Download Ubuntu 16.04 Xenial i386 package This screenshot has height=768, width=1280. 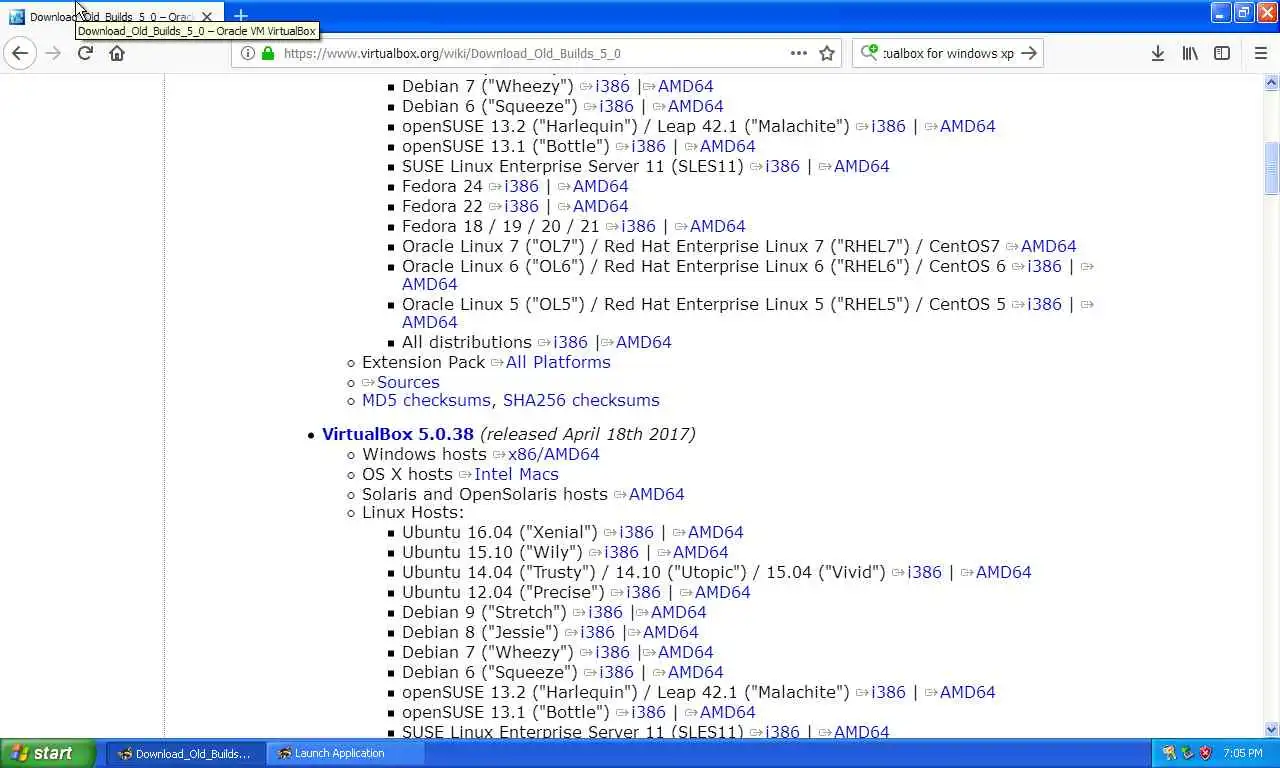[636, 532]
